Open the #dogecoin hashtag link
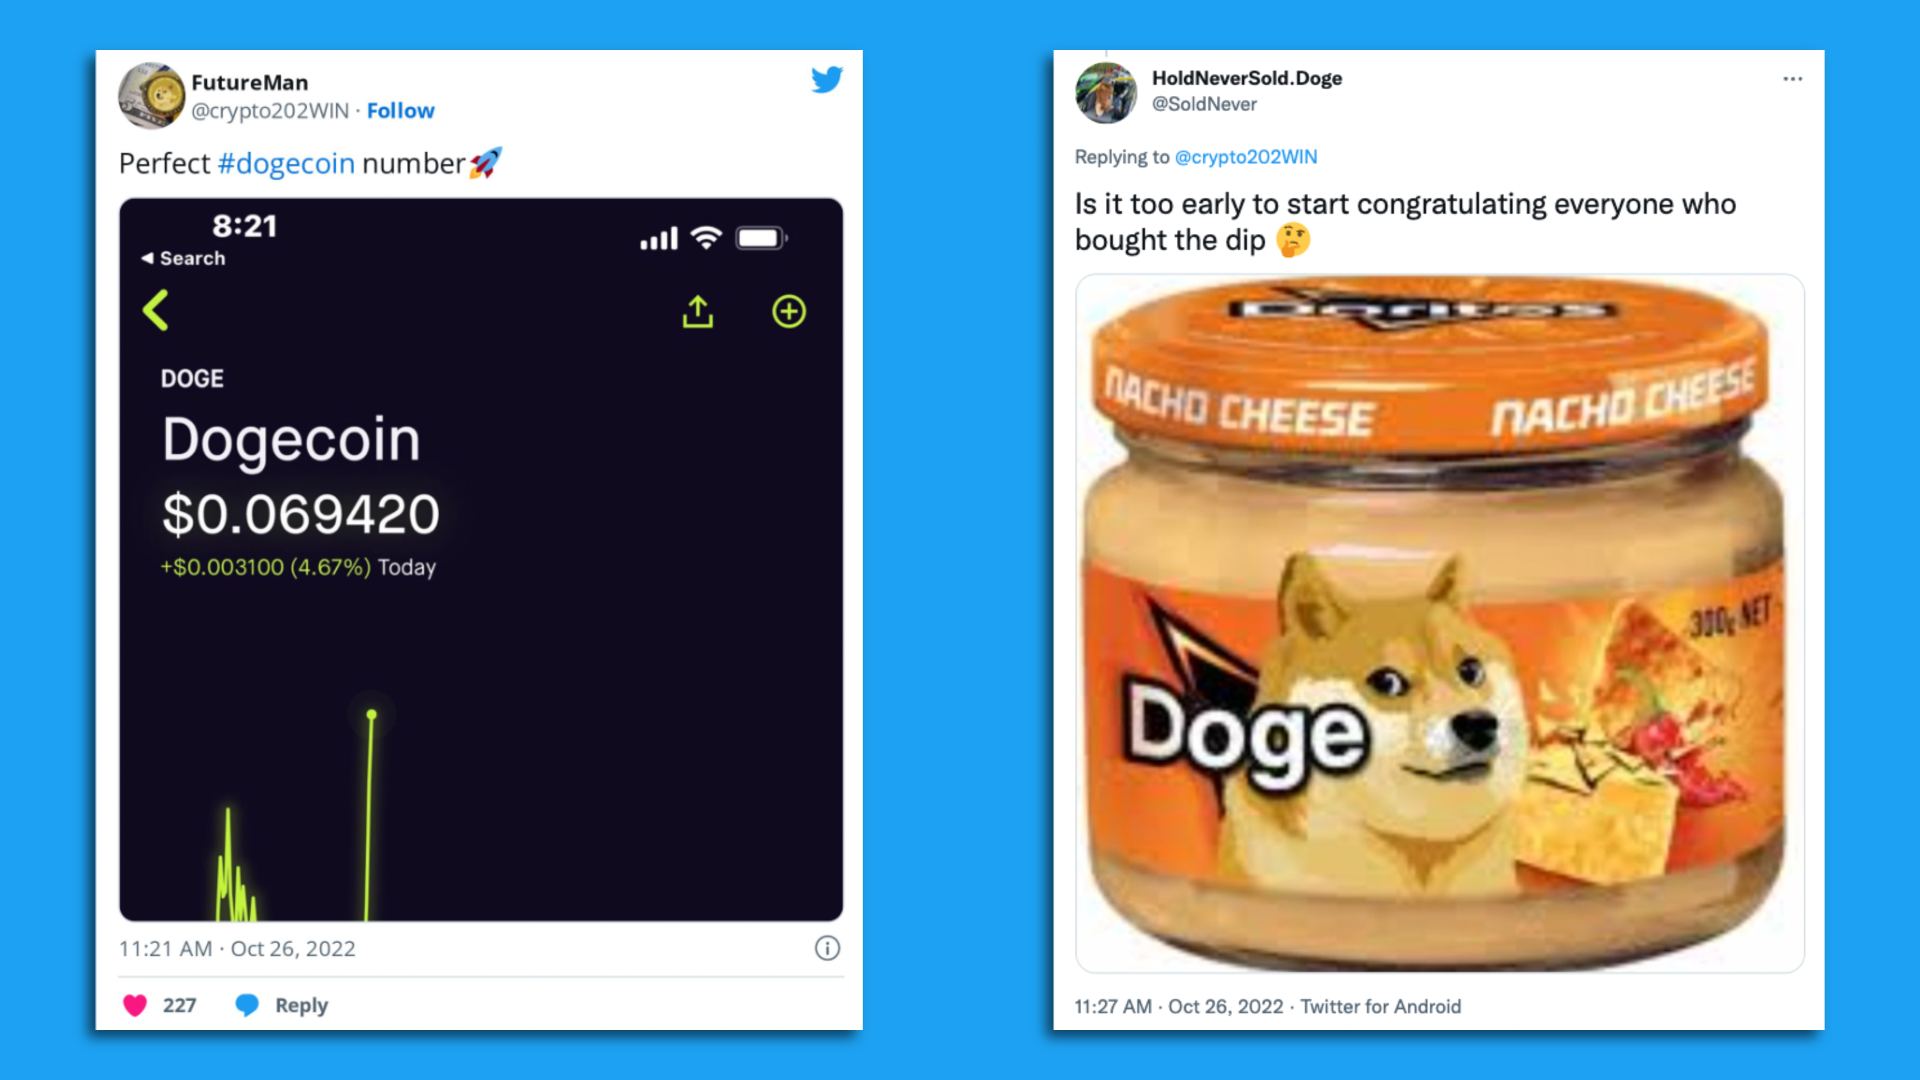Screen dimensions: 1920x1080 click(x=286, y=163)
